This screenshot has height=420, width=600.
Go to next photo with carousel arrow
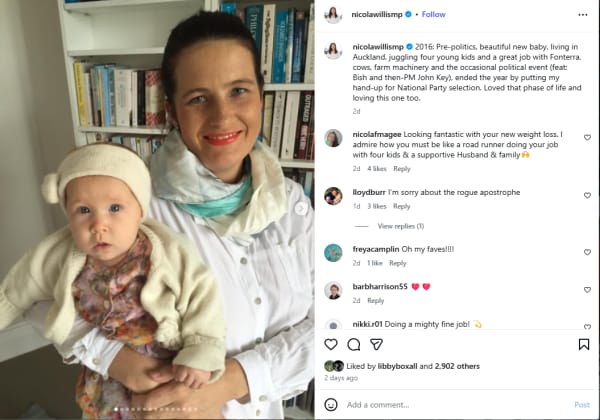(301, 208)
